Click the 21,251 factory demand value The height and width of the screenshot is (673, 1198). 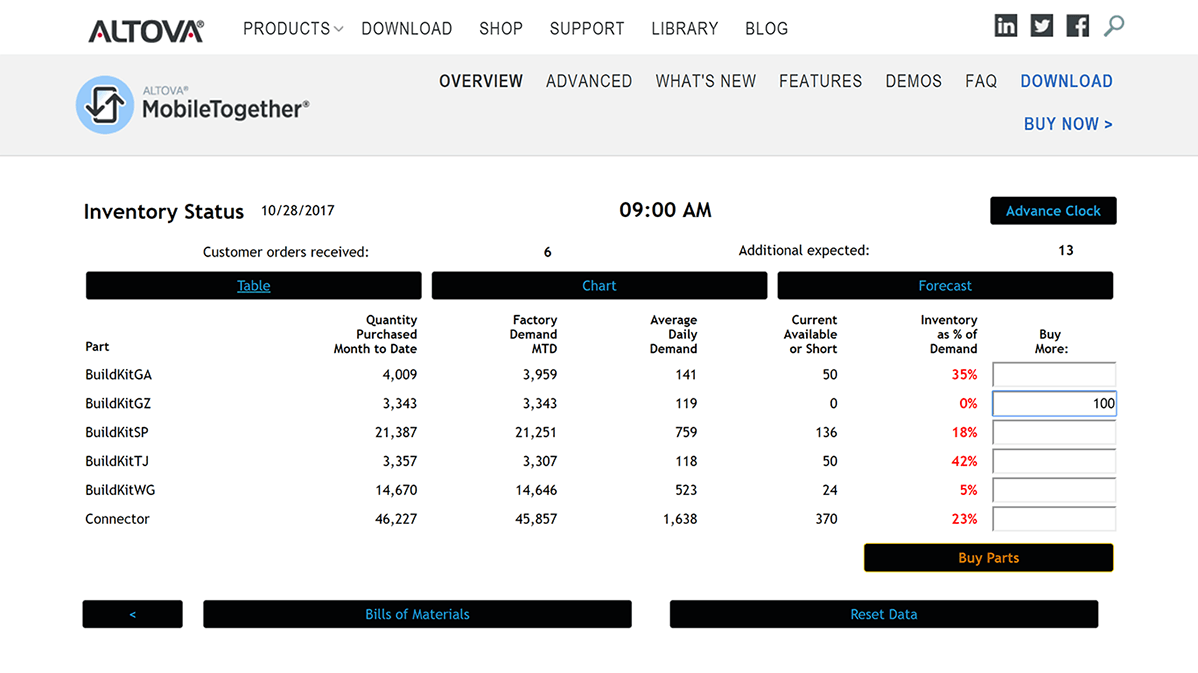coord(536,432)
